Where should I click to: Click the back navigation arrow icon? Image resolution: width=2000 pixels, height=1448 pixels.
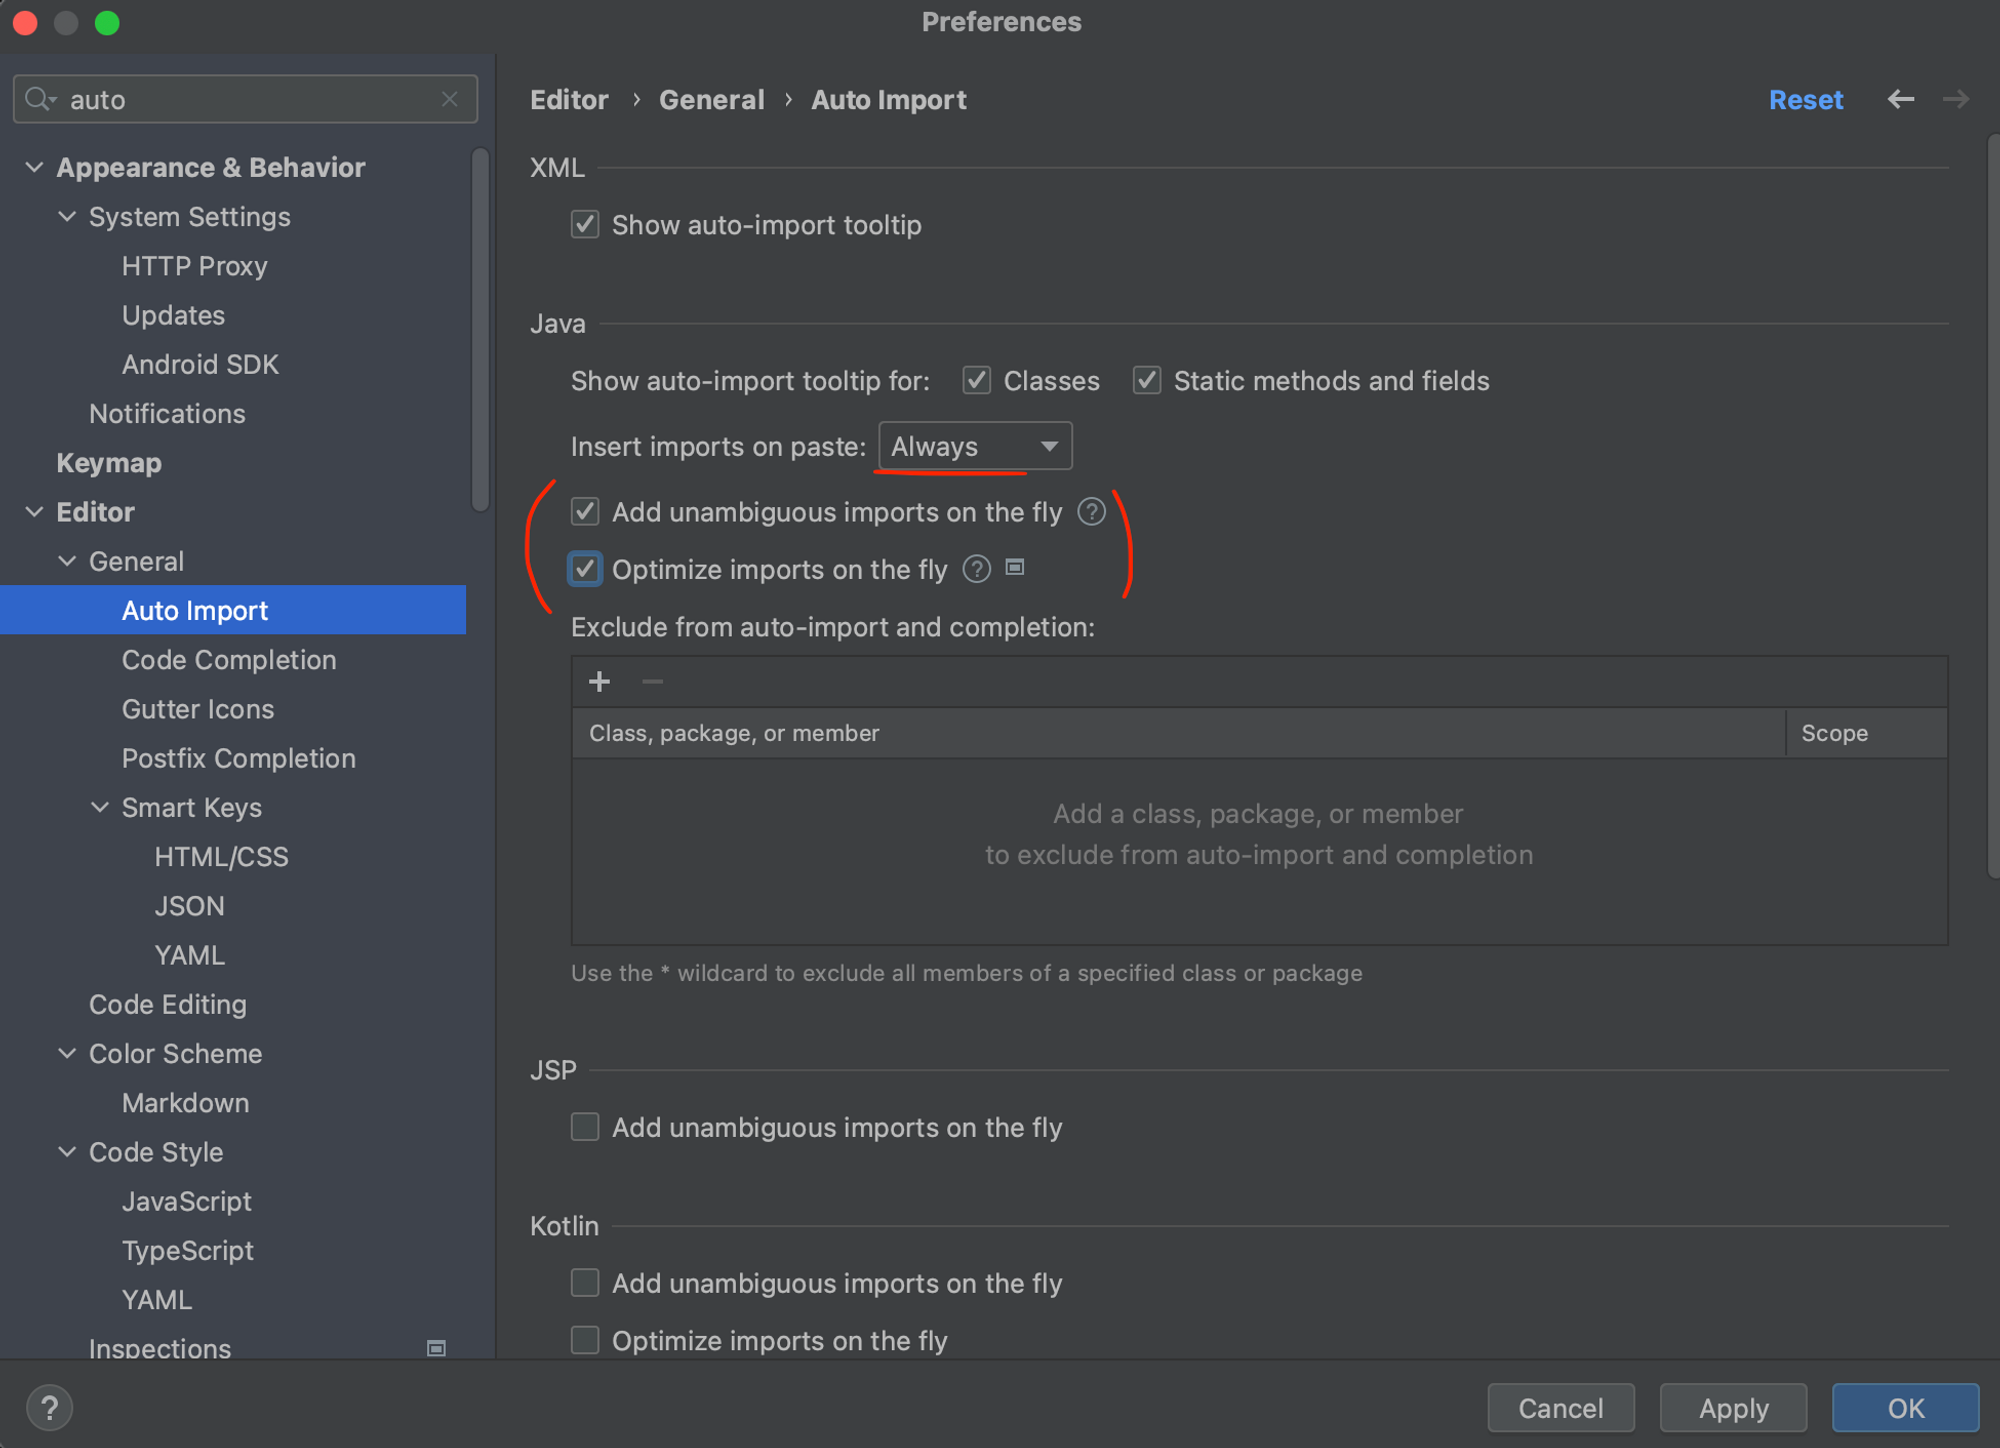(1900, 99)
